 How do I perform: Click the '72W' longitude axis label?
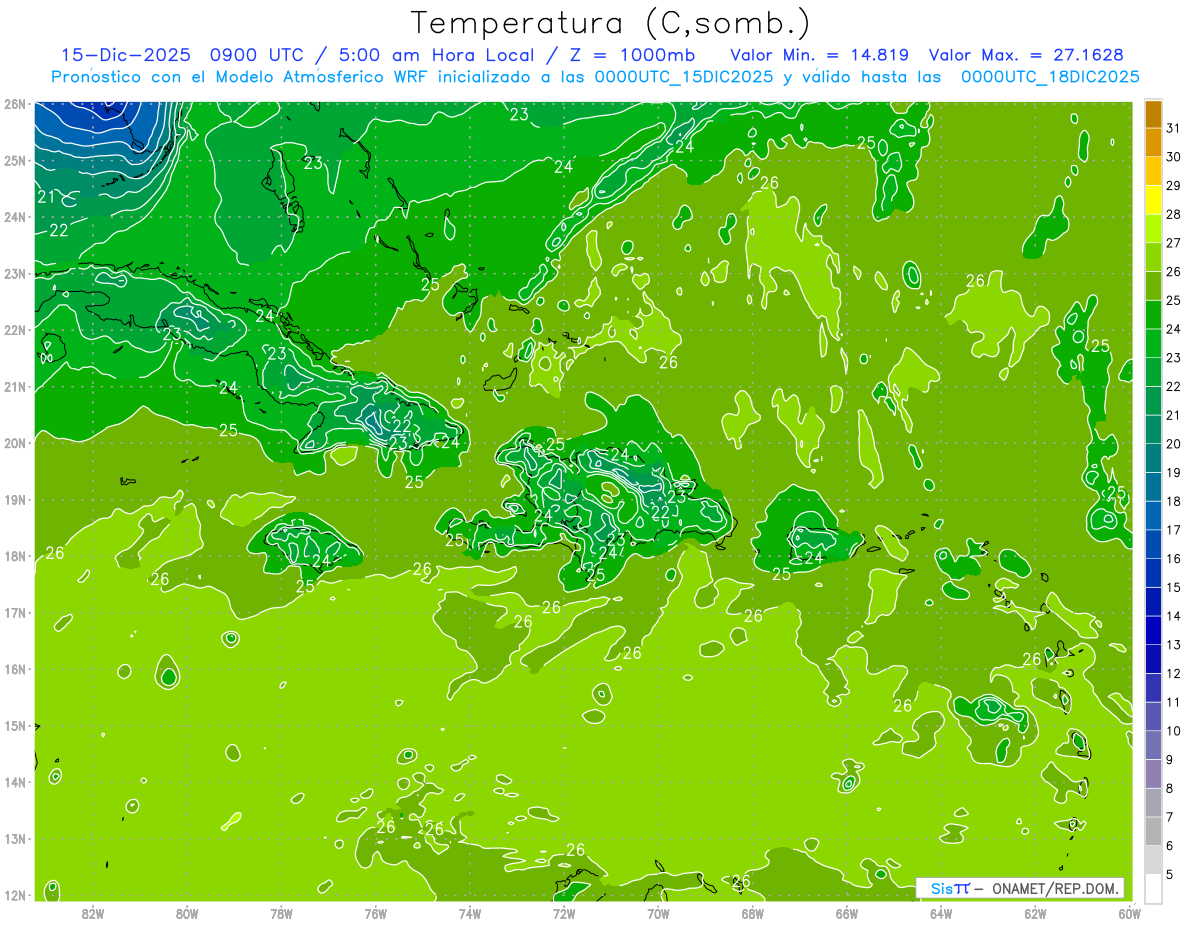click(564, 914)
